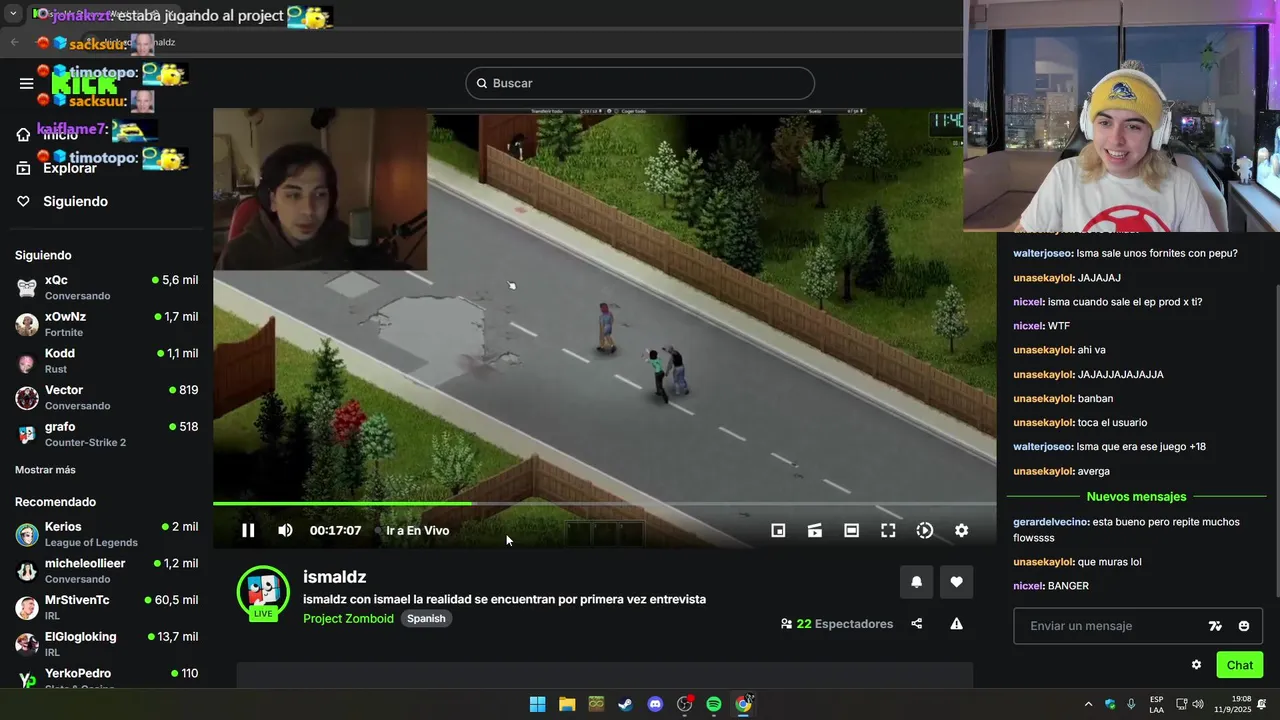Click the cast/clip icon in player controls
This screenshot has height=720, width=1280.
pos(815,531)
